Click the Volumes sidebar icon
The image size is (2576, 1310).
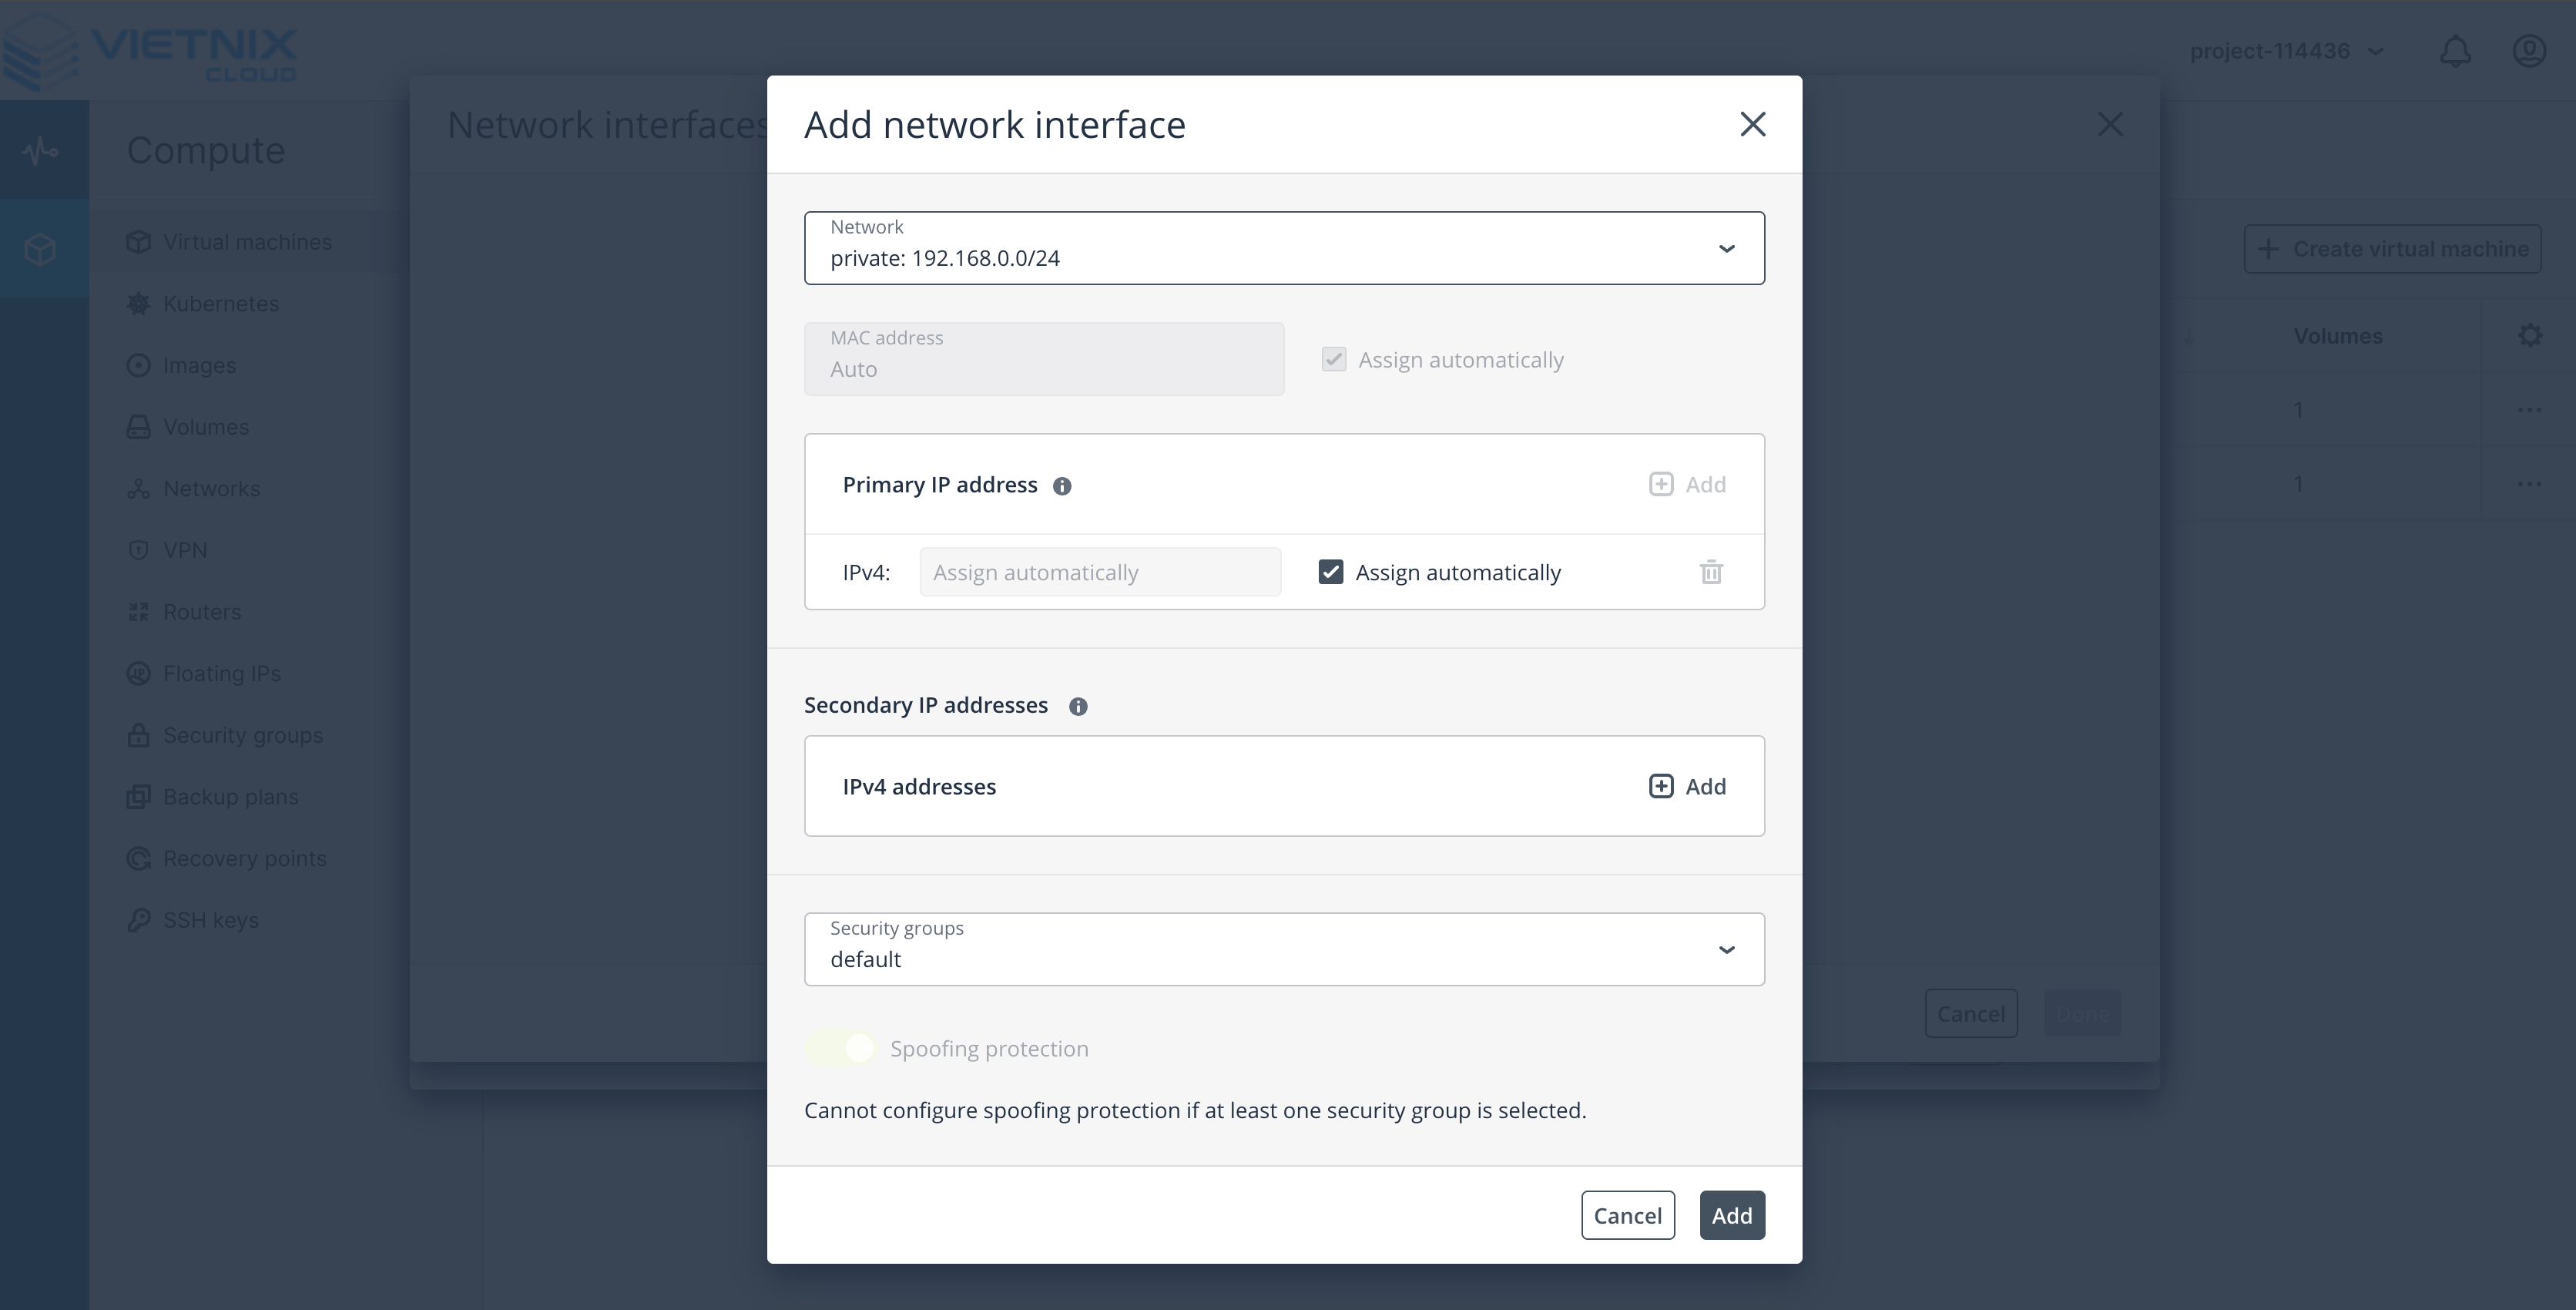pos(139,426)
